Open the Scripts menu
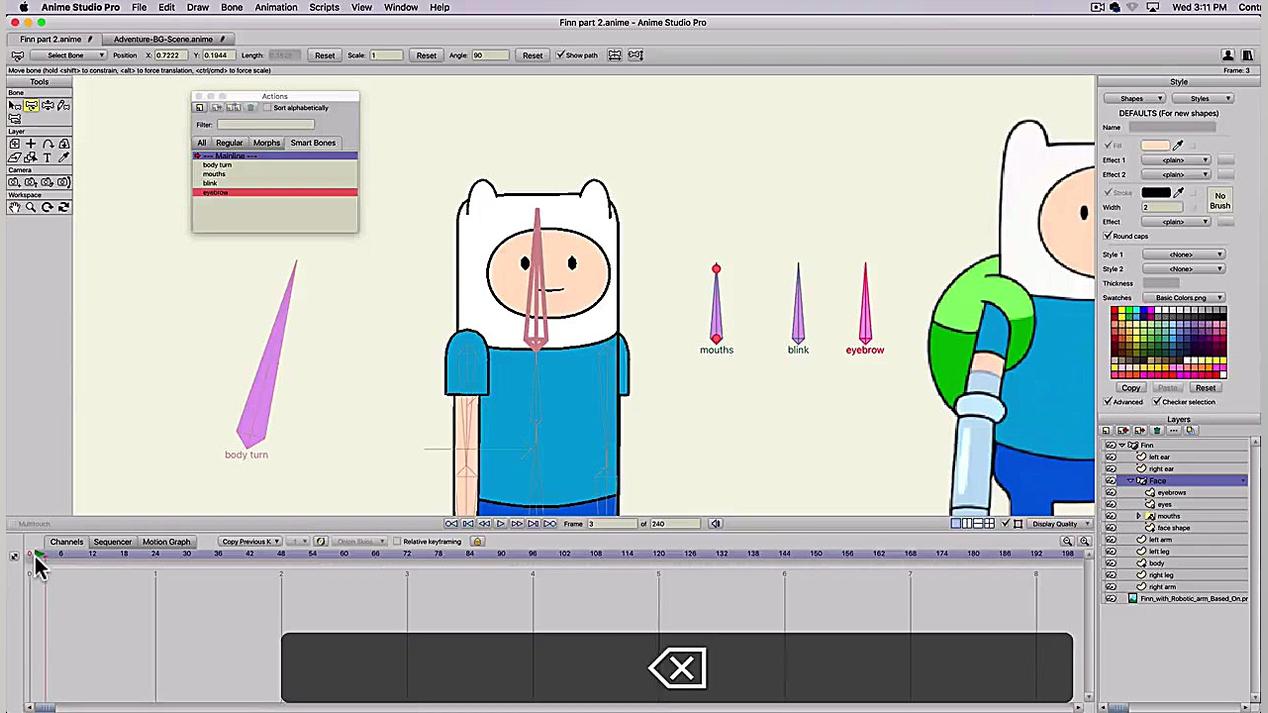Image resolution: width=1268 pixels, height=713 pixels. point(324,7)
